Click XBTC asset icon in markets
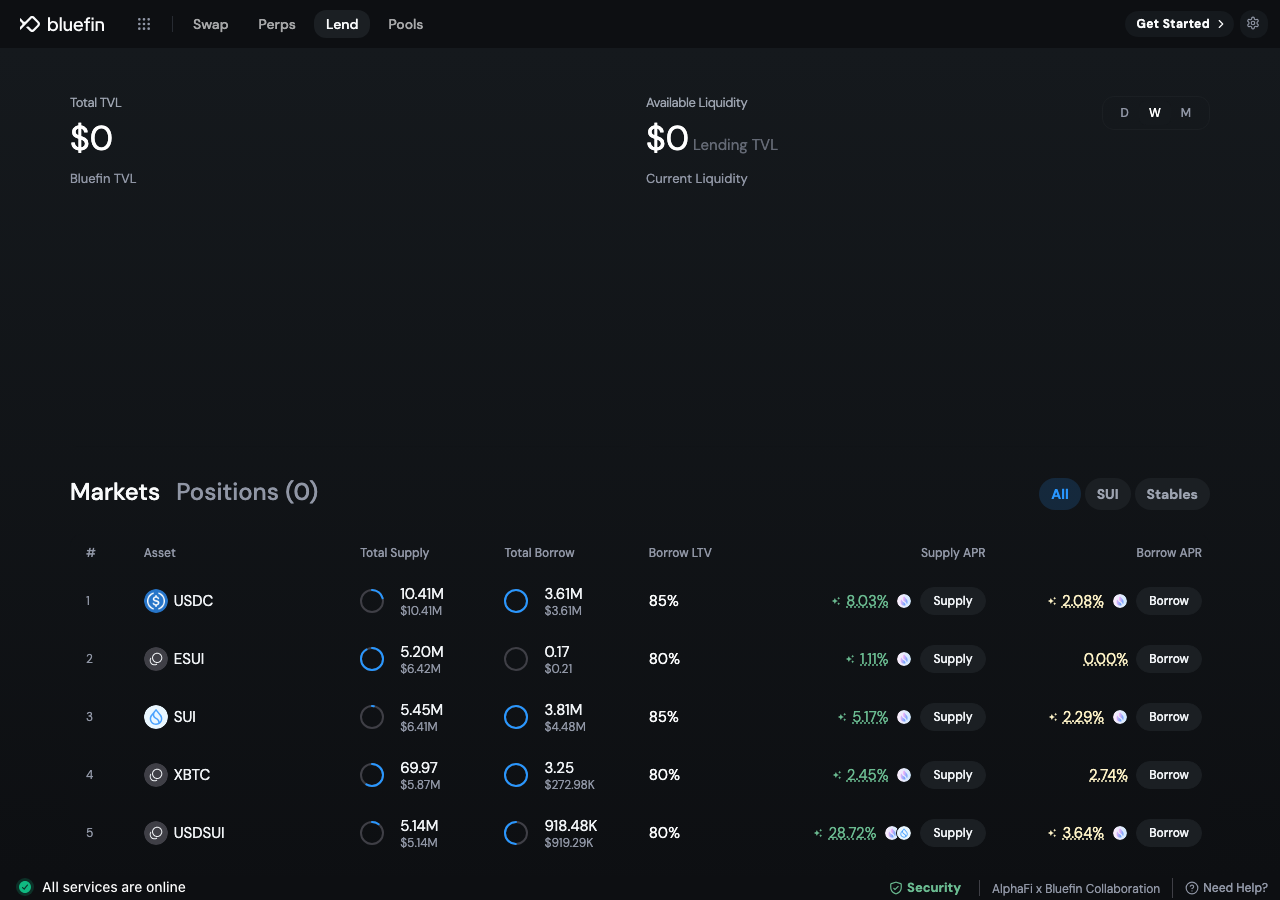Viewport: 1280px width, 900px height. click(x=156, y=775)
